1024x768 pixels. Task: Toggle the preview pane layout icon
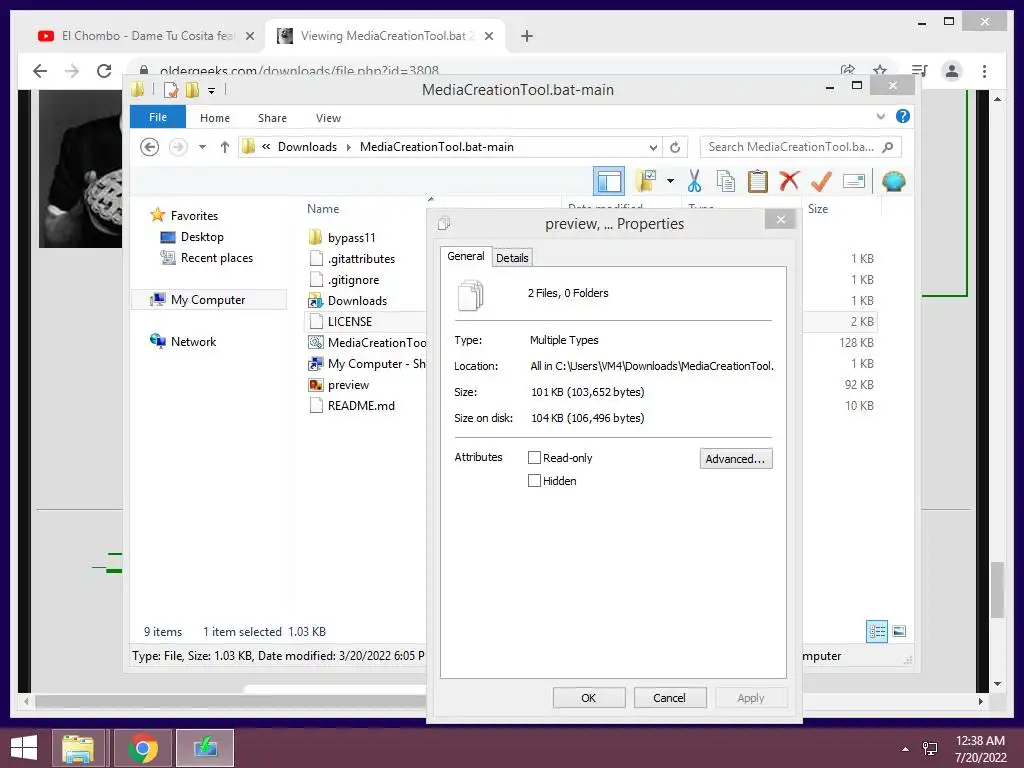pyautogui.click(x=609, y=182)
